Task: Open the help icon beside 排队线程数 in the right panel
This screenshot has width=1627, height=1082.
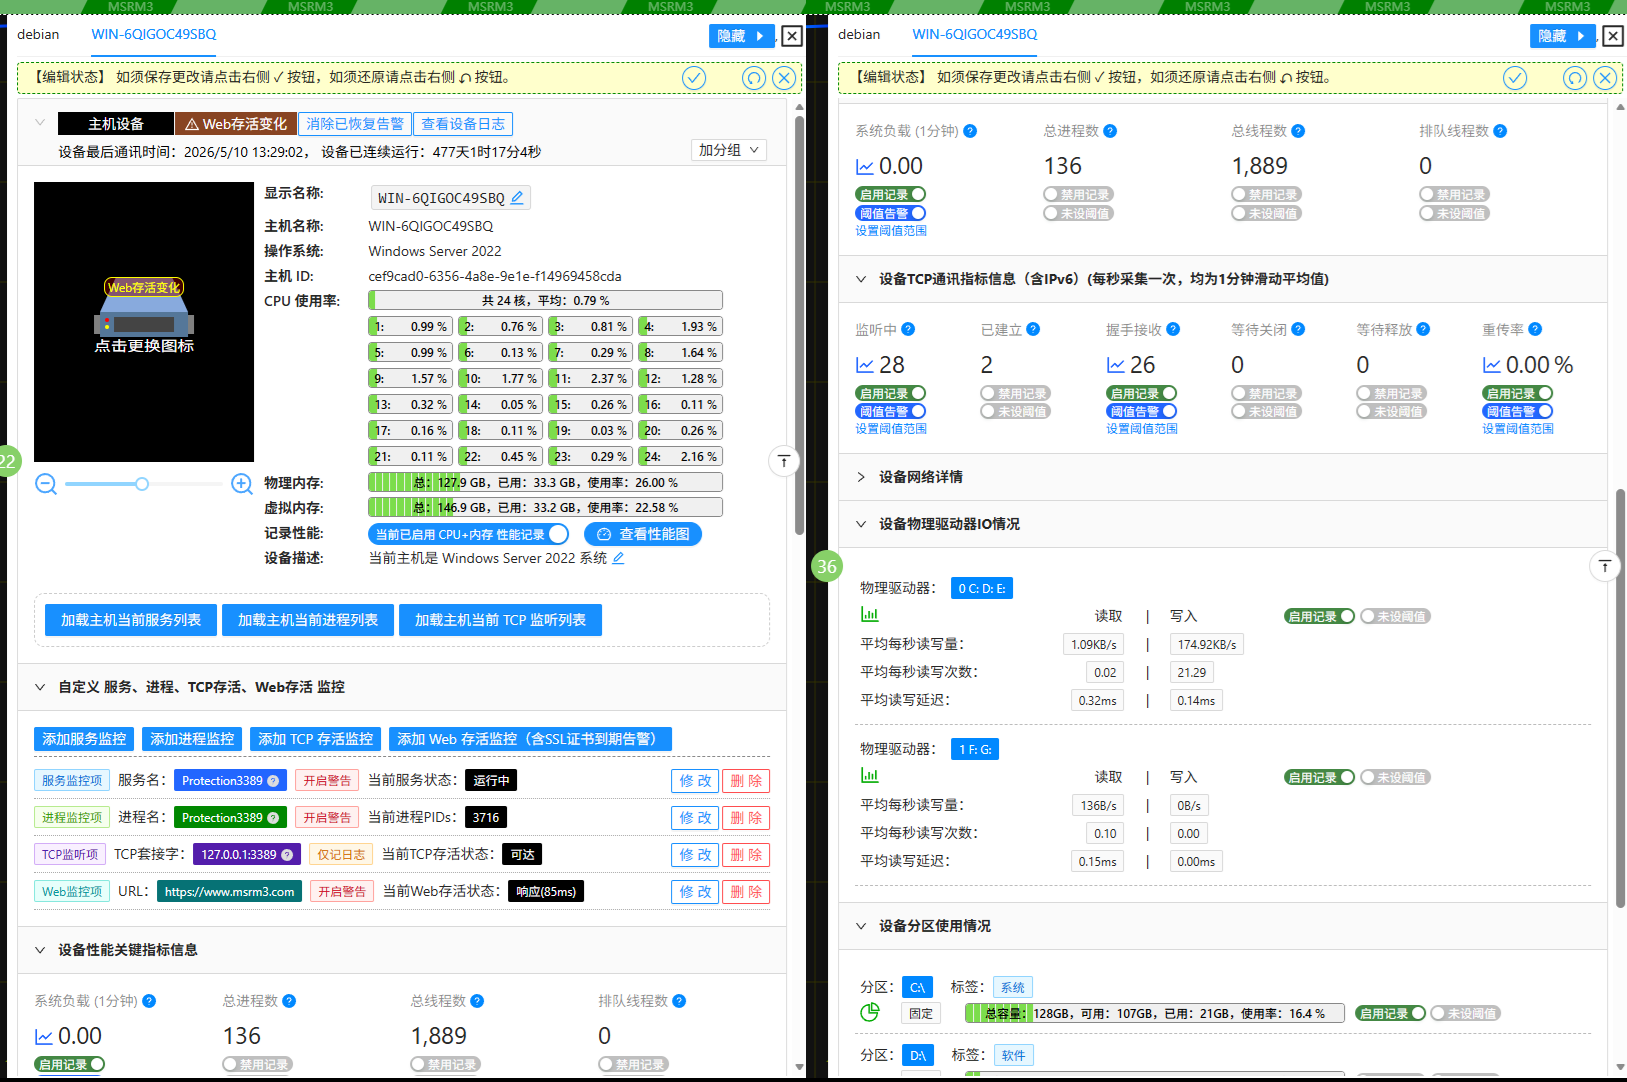Action: [x=1500, y=131]
